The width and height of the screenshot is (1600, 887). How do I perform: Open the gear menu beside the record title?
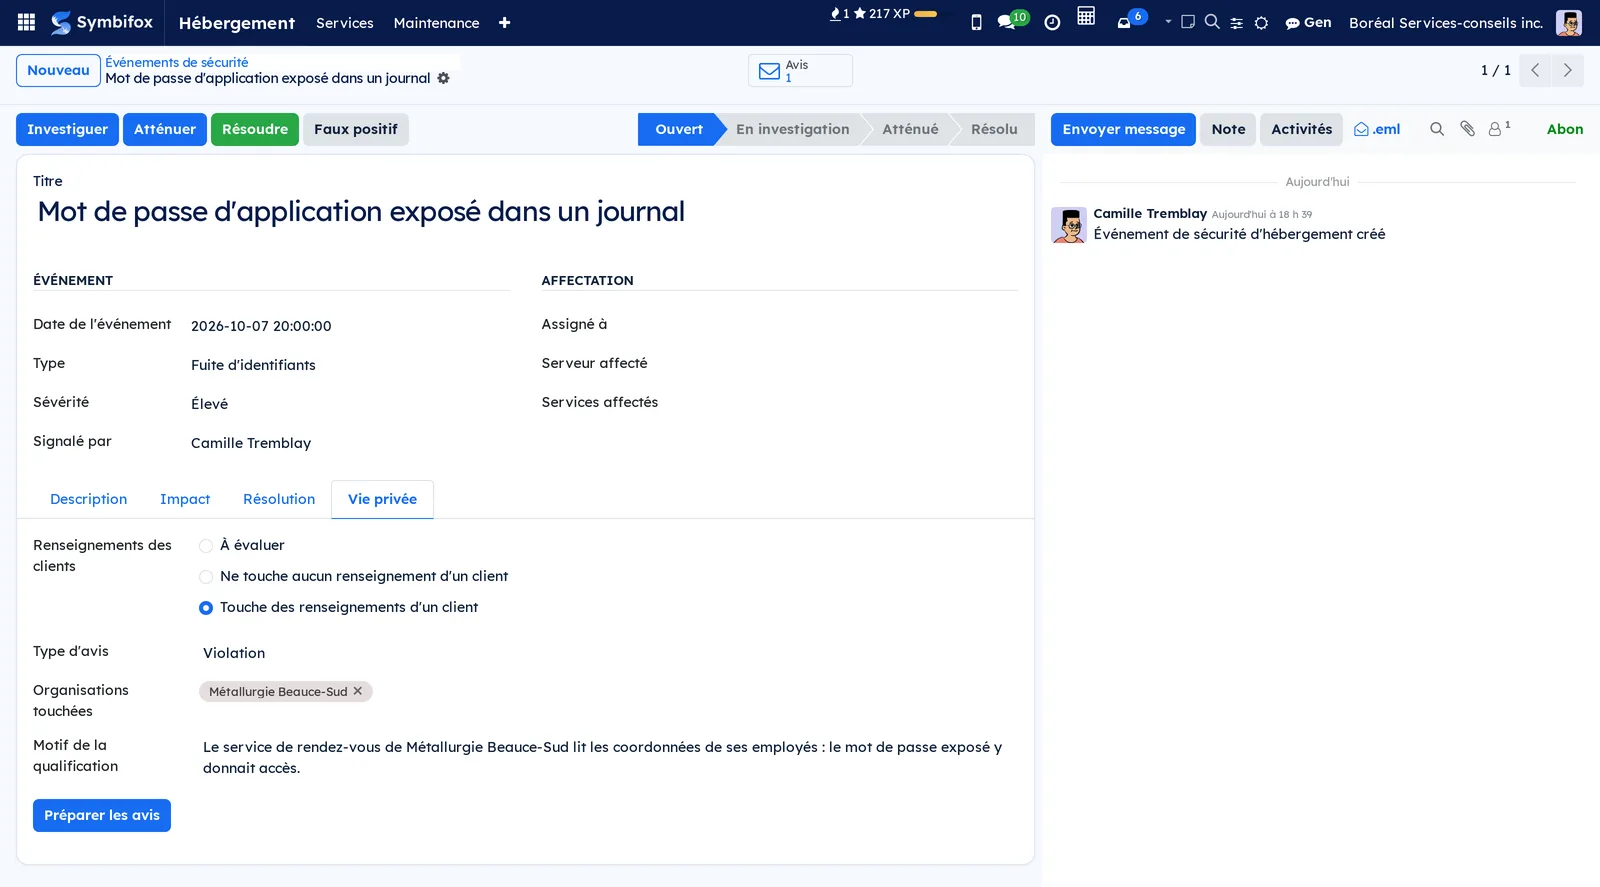(443, 78)
